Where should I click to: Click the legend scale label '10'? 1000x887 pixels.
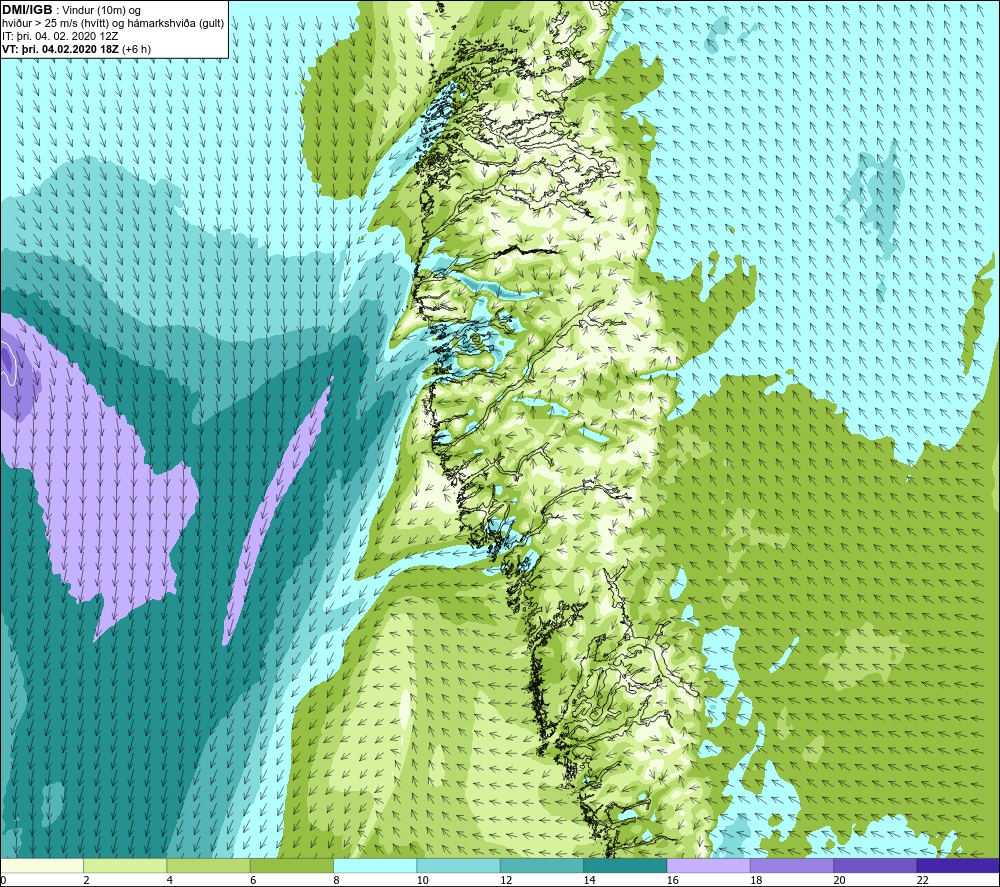coord(423,880)
